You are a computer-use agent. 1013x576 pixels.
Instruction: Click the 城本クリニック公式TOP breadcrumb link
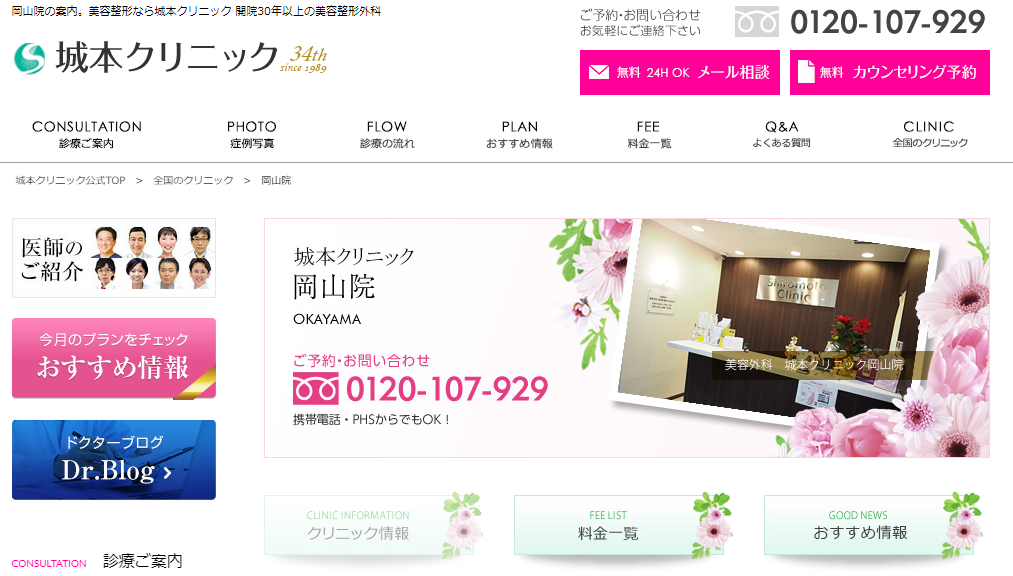pos(70,180)
